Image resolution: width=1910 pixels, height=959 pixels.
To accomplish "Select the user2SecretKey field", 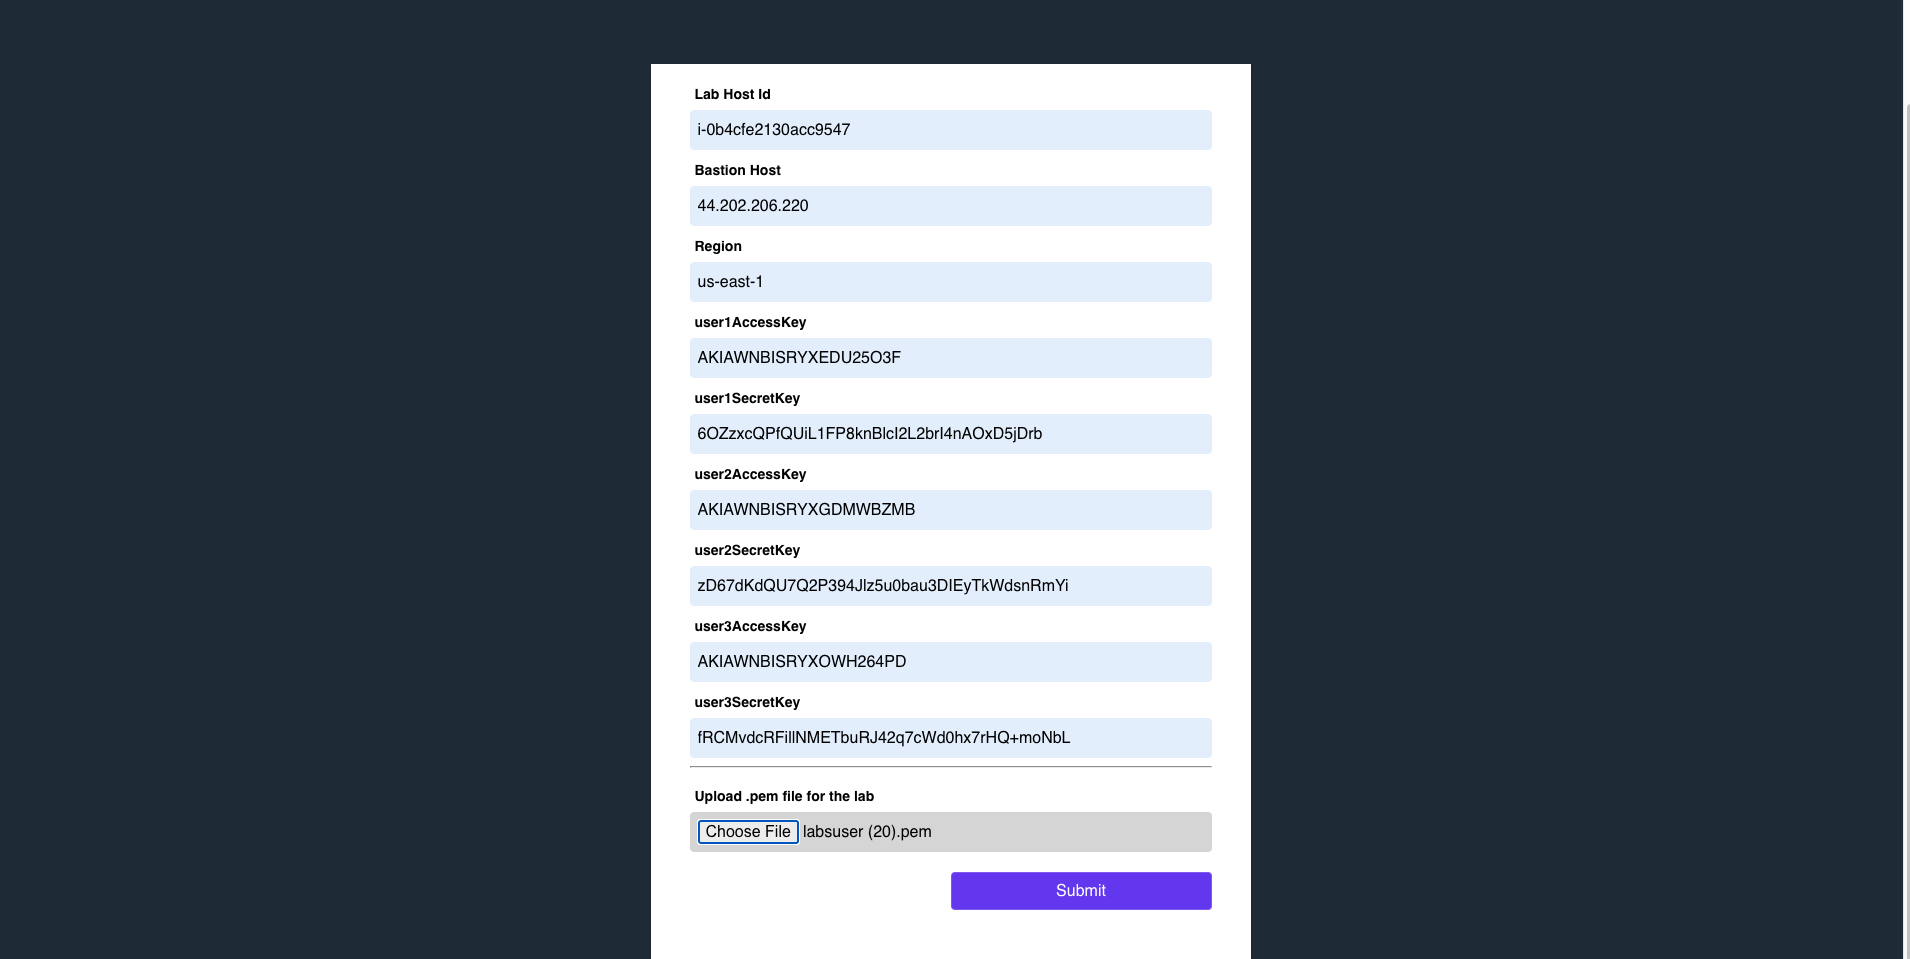I will (x=950, y=585).
